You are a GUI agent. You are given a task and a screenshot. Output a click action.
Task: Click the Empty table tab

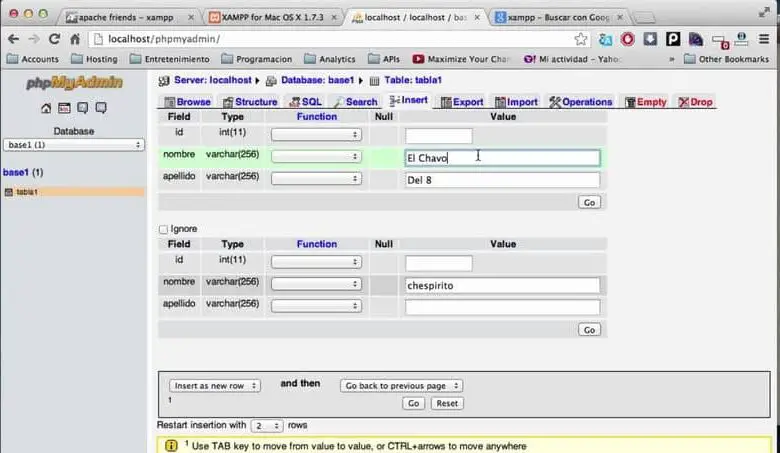[x=646, y=102]
